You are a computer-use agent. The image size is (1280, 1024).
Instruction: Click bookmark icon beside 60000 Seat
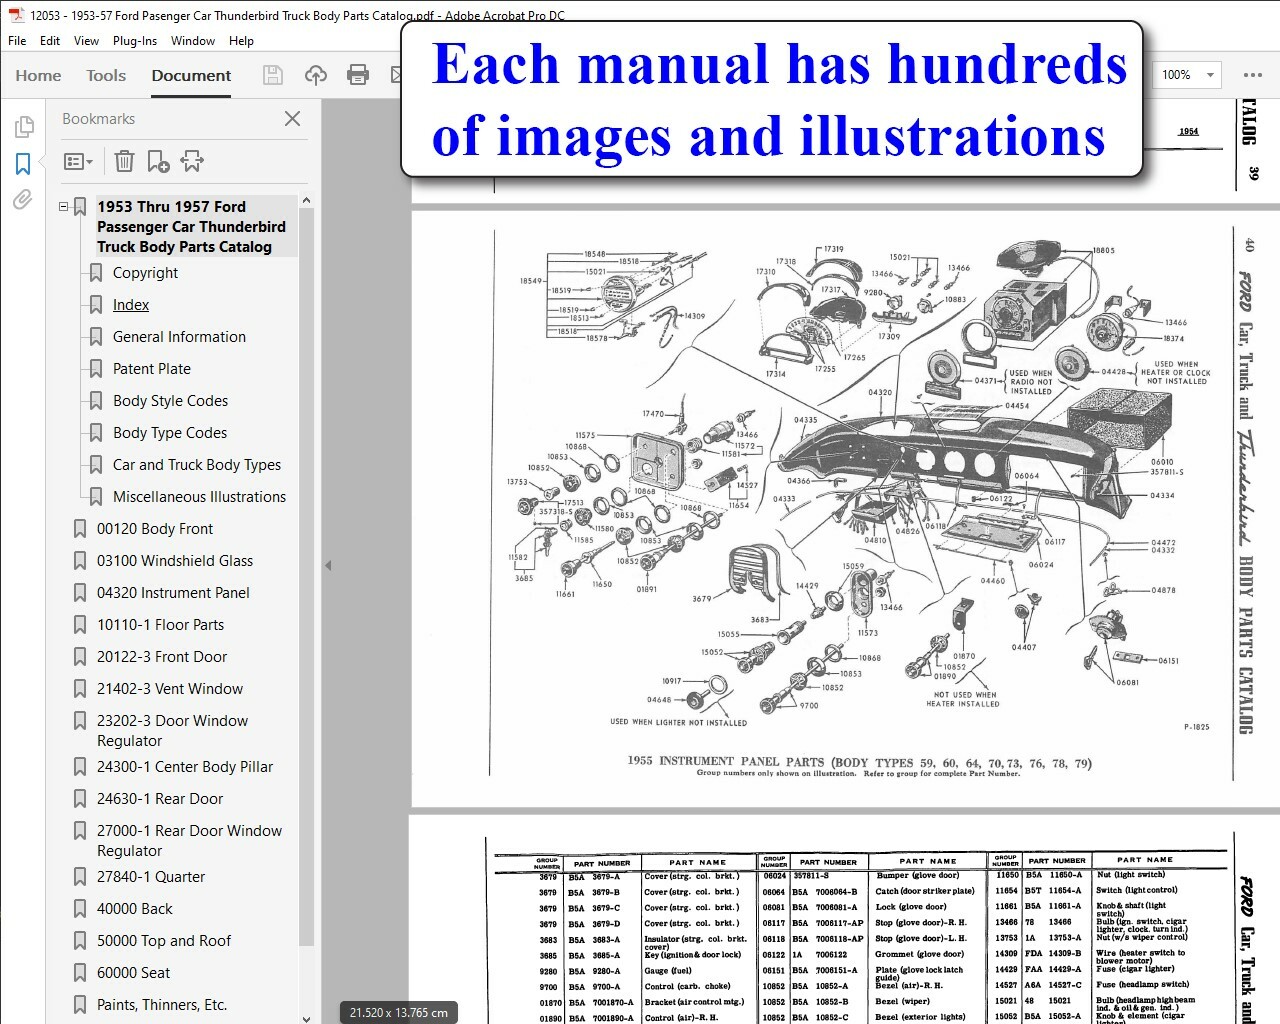tap(80, 973)
